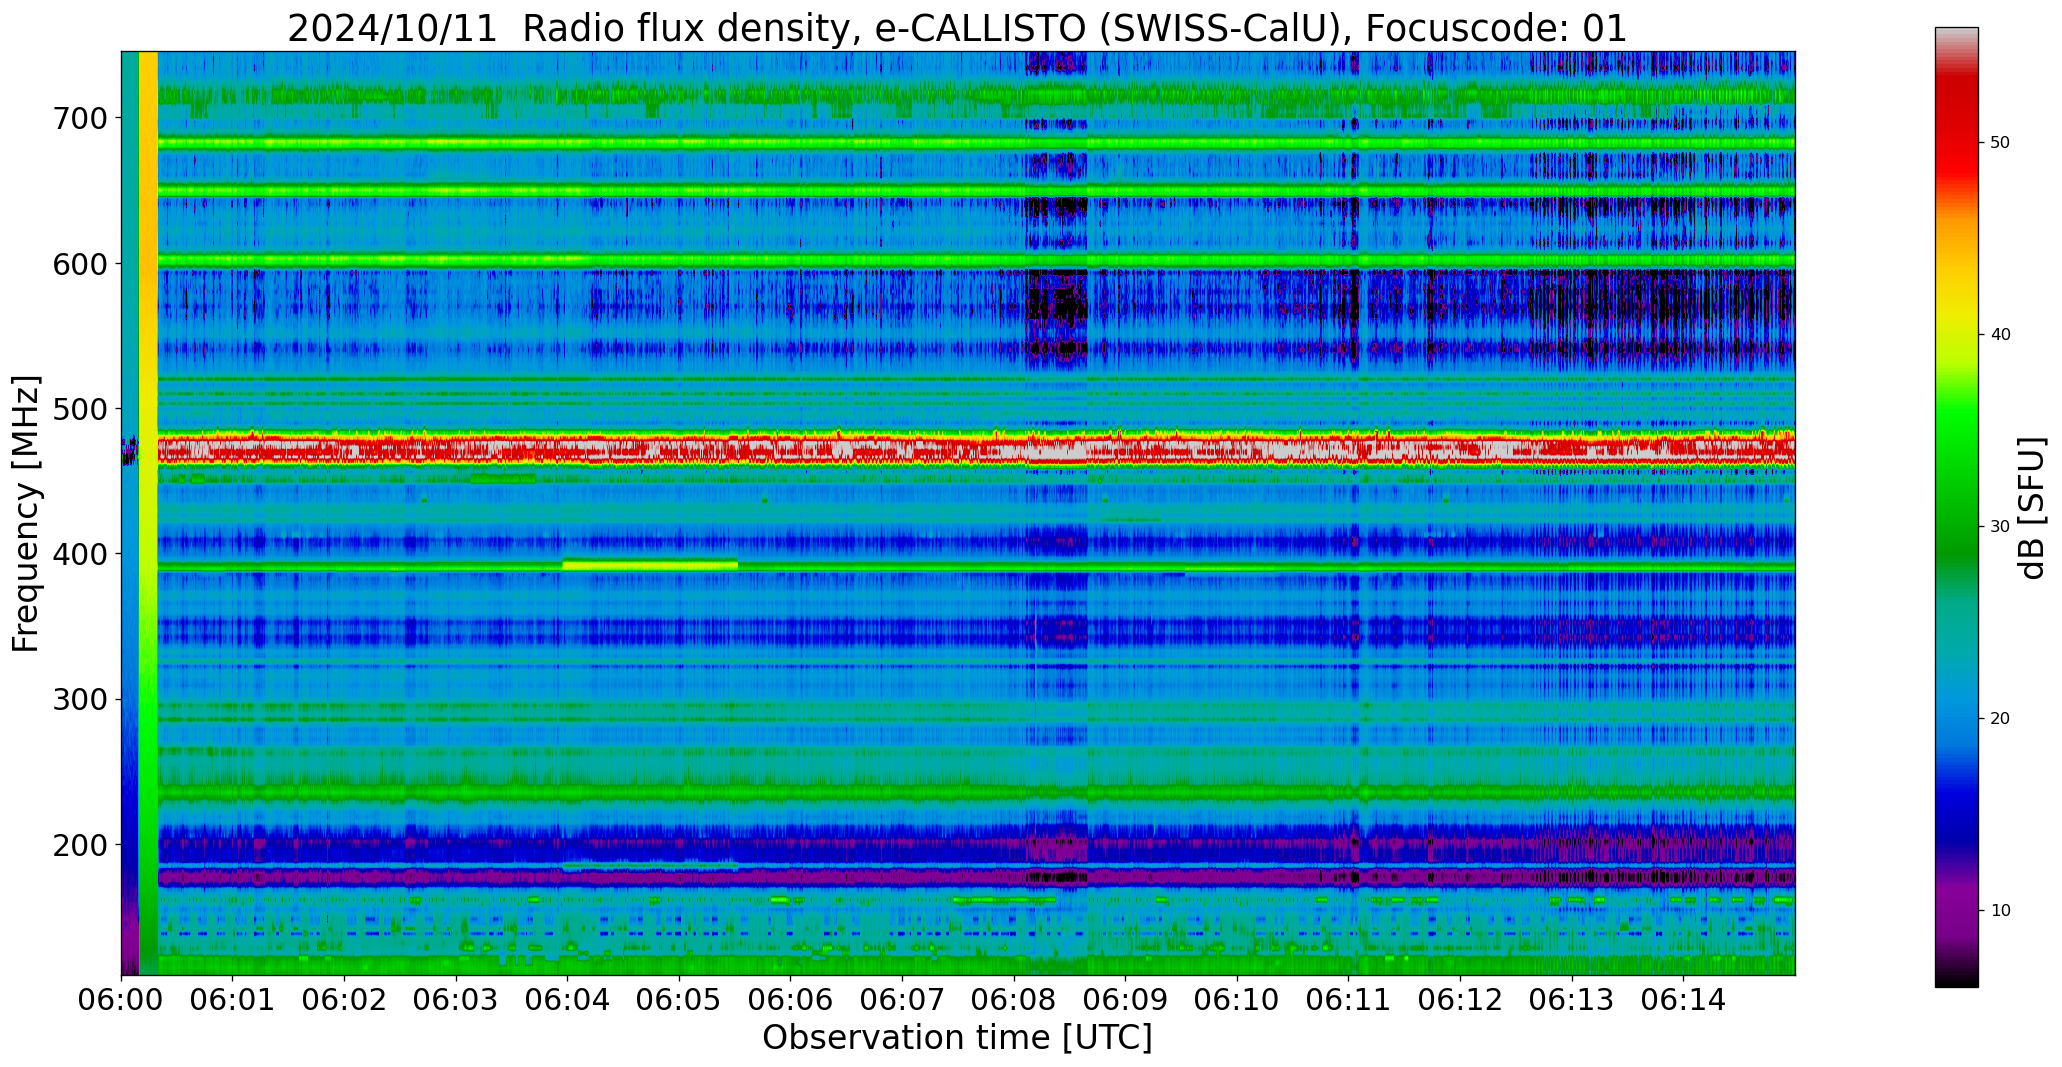2062x1067 pixels.
Task: Click the 06:10 time tick label
Action: coord(1237,999)
